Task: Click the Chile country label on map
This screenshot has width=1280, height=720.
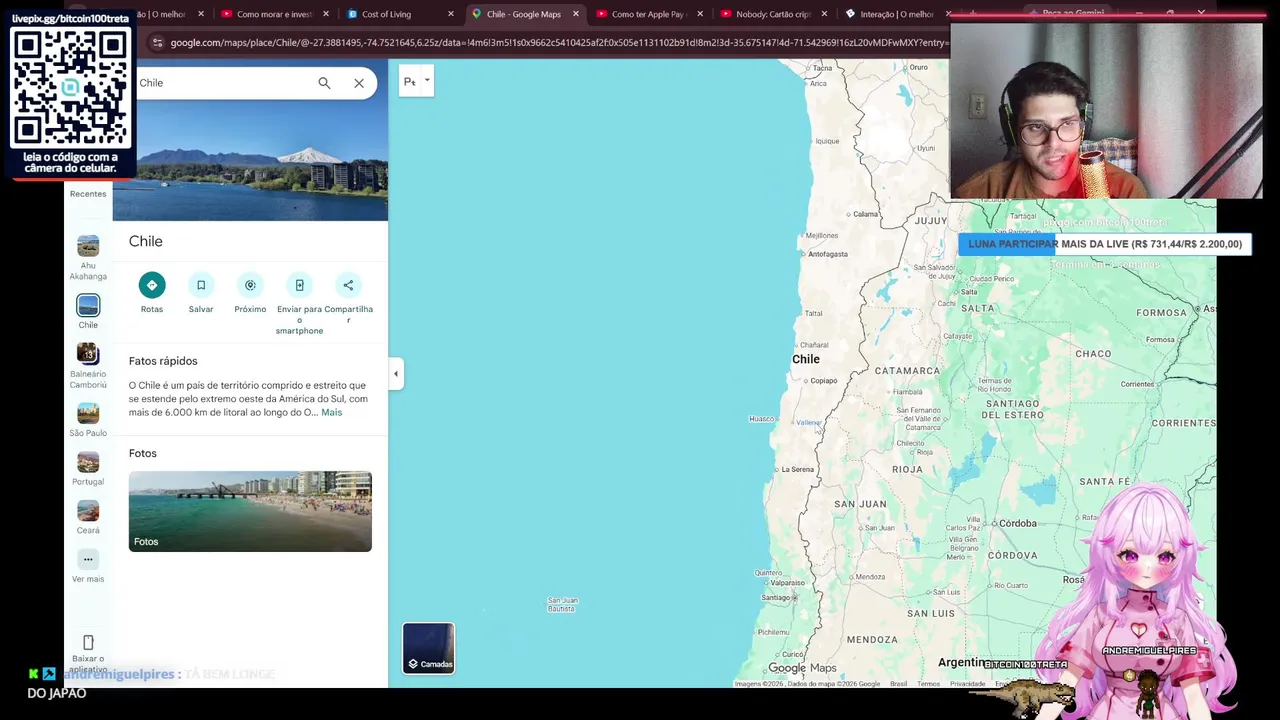Action: click(x=806, y=359)
